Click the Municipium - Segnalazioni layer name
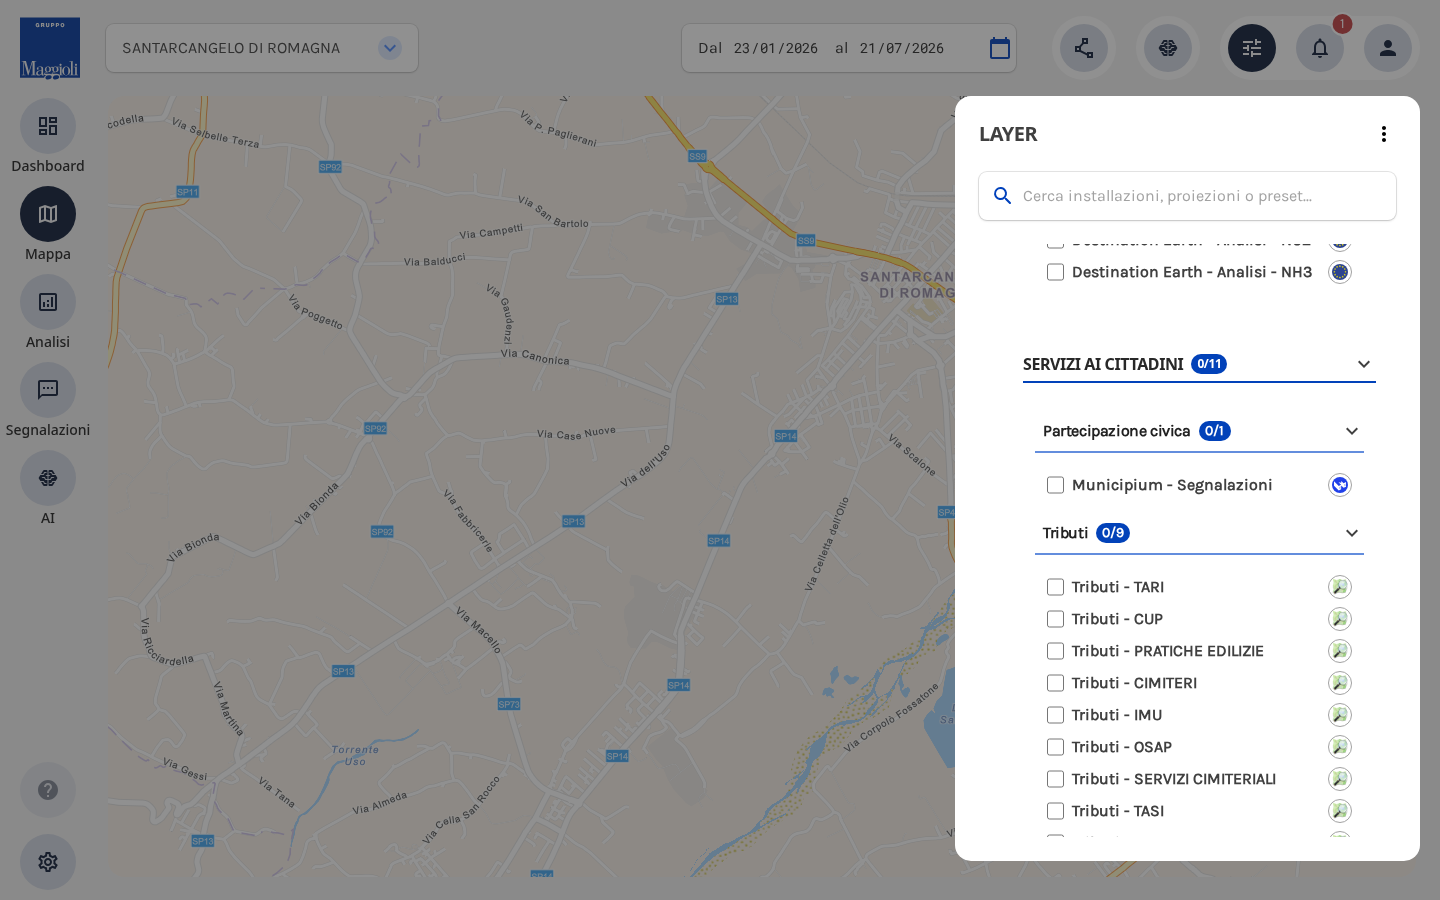This screenshot has width=1440, height=900. [x=1172, y=485]
